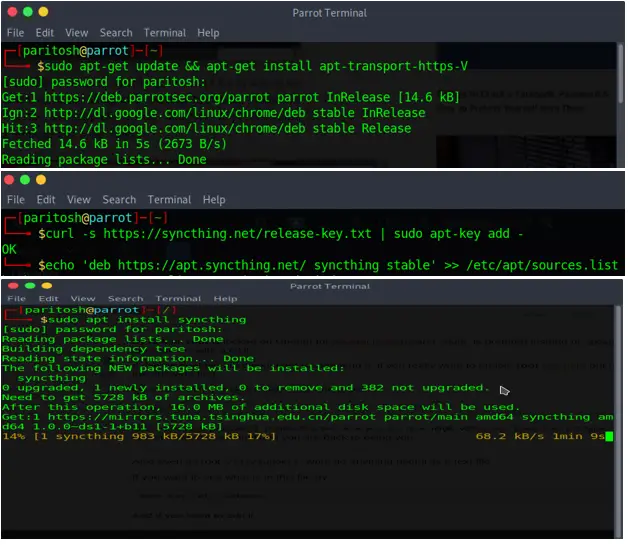Click the '68.2 kB/s 1min 9s' download speed text
630x545 pixels.
540,436
